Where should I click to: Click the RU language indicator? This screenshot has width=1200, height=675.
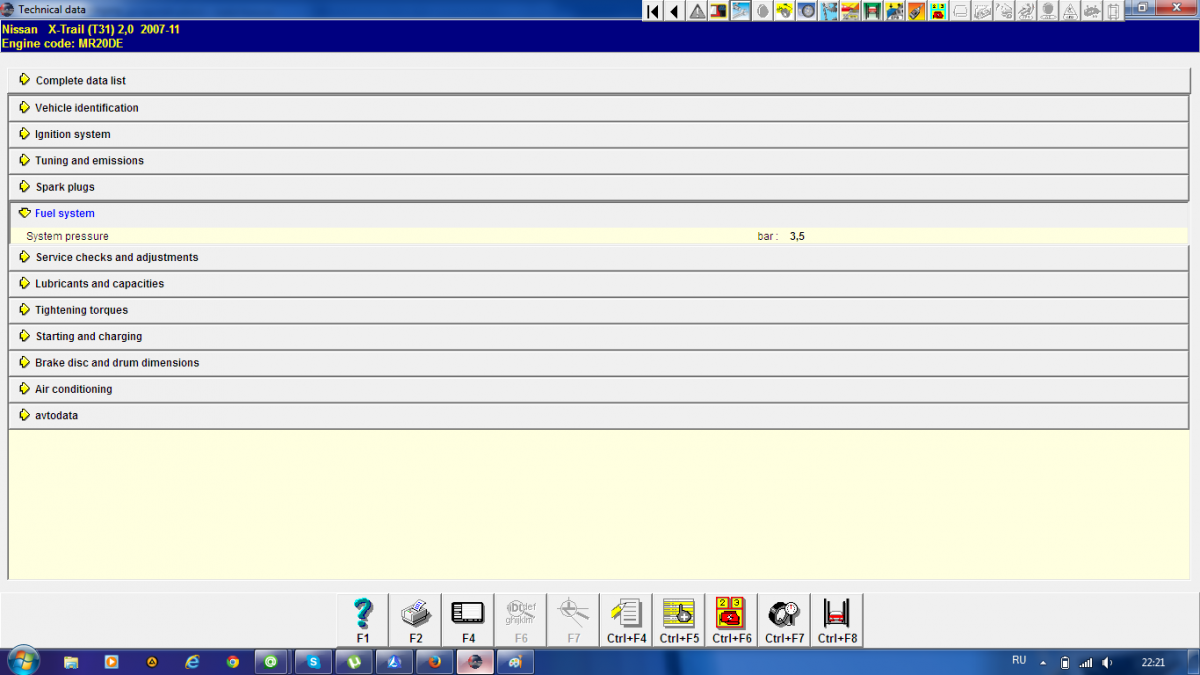click(x=1019, y=661)
